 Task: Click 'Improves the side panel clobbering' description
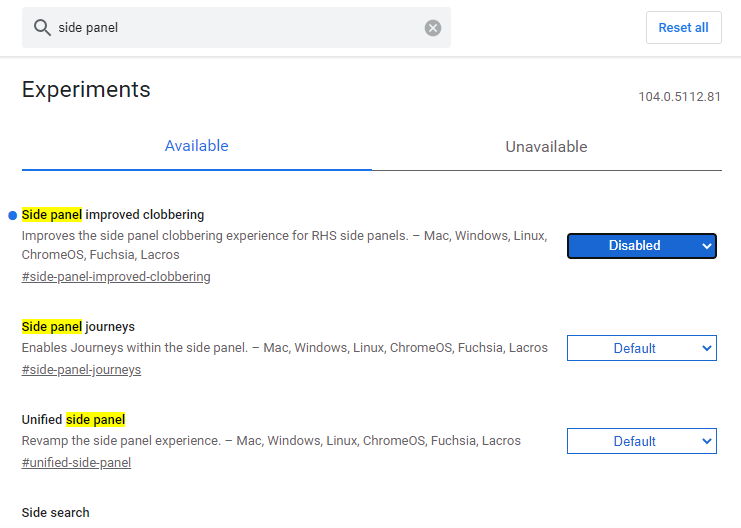pos(284,245)
